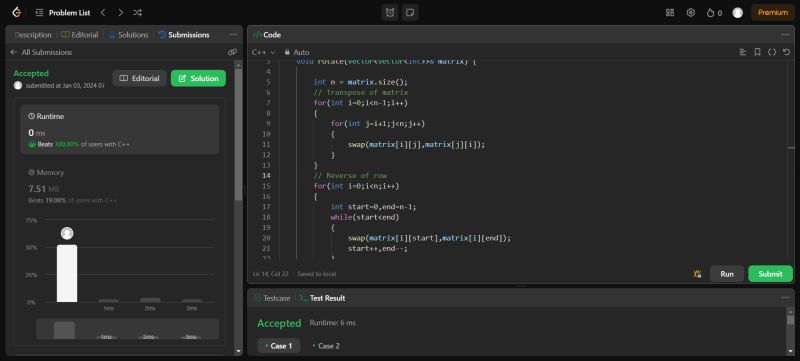800x361 pixels.
Task: Go back to All Submissions
Action: coord(41,52)
